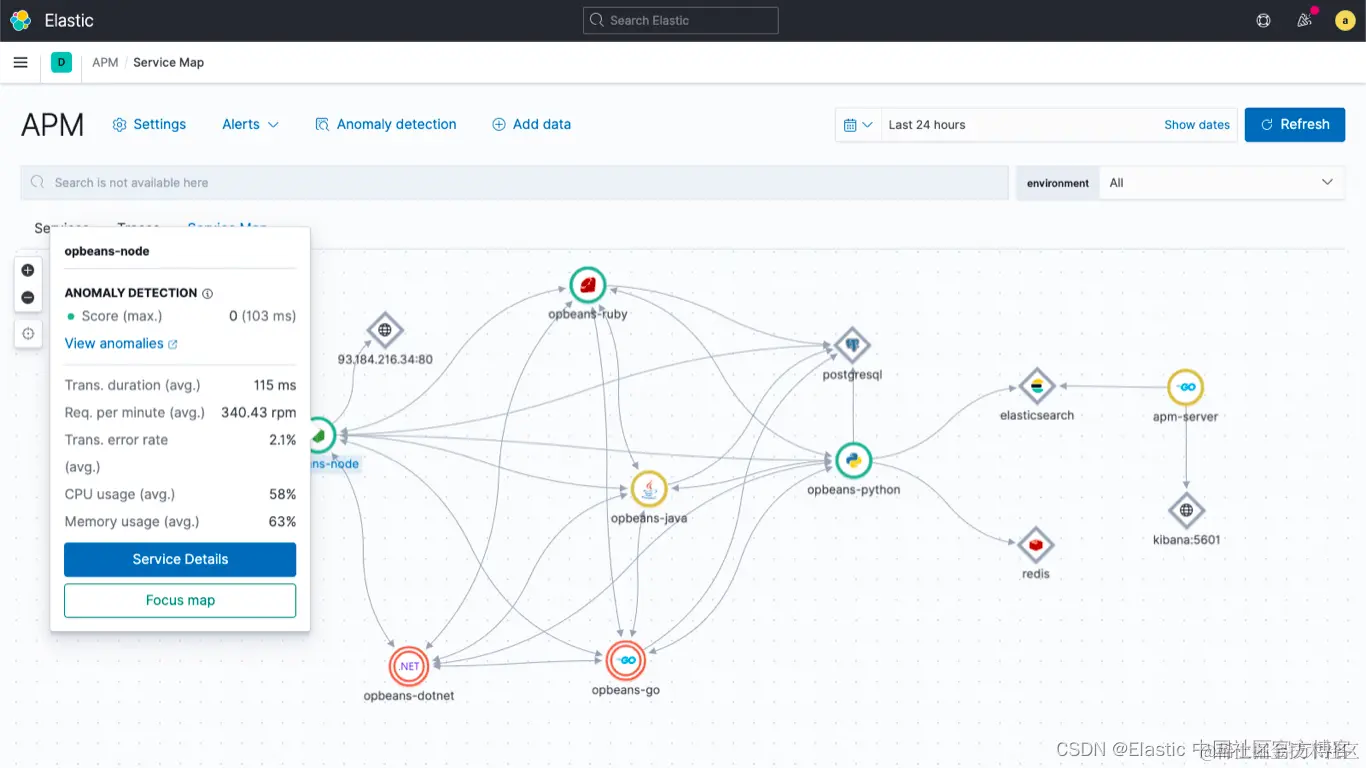1366x768 pixels.
Task: Select the opbeans-go node
Action: coord(626,660)
